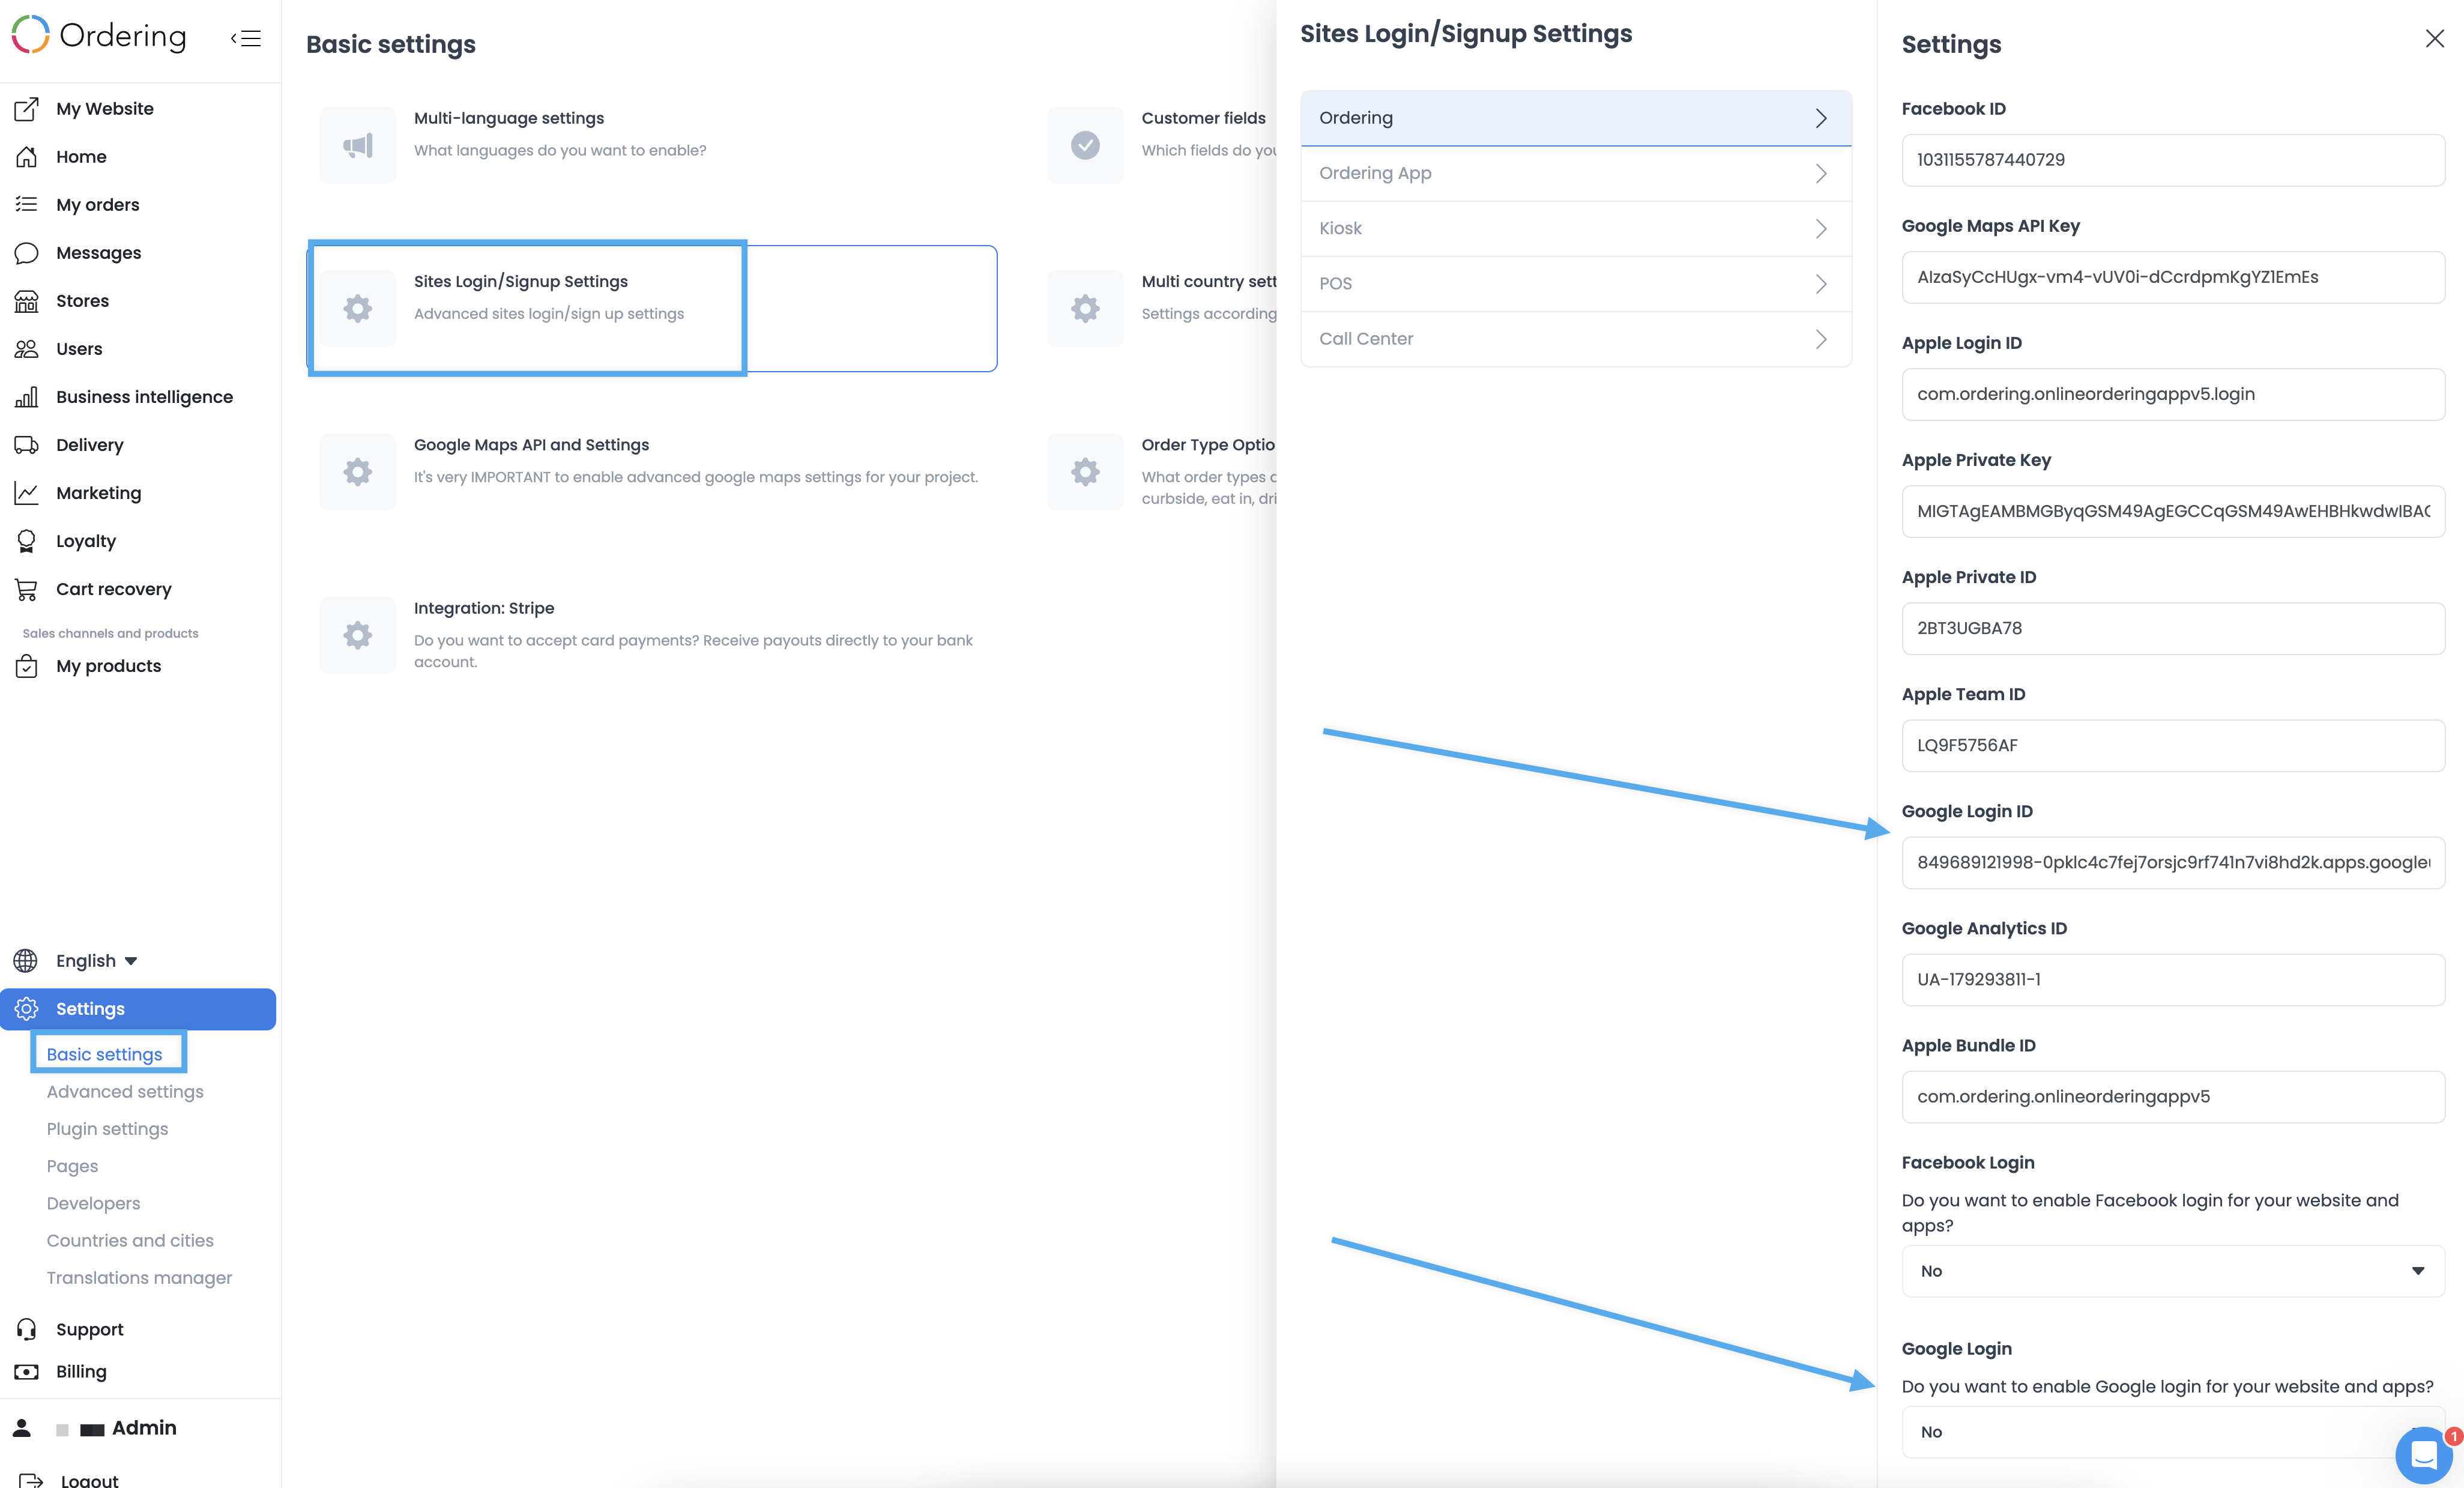Expand the Ordering site row chevron
Screen dimensions: 2464x1488
tap(1821, 118)
